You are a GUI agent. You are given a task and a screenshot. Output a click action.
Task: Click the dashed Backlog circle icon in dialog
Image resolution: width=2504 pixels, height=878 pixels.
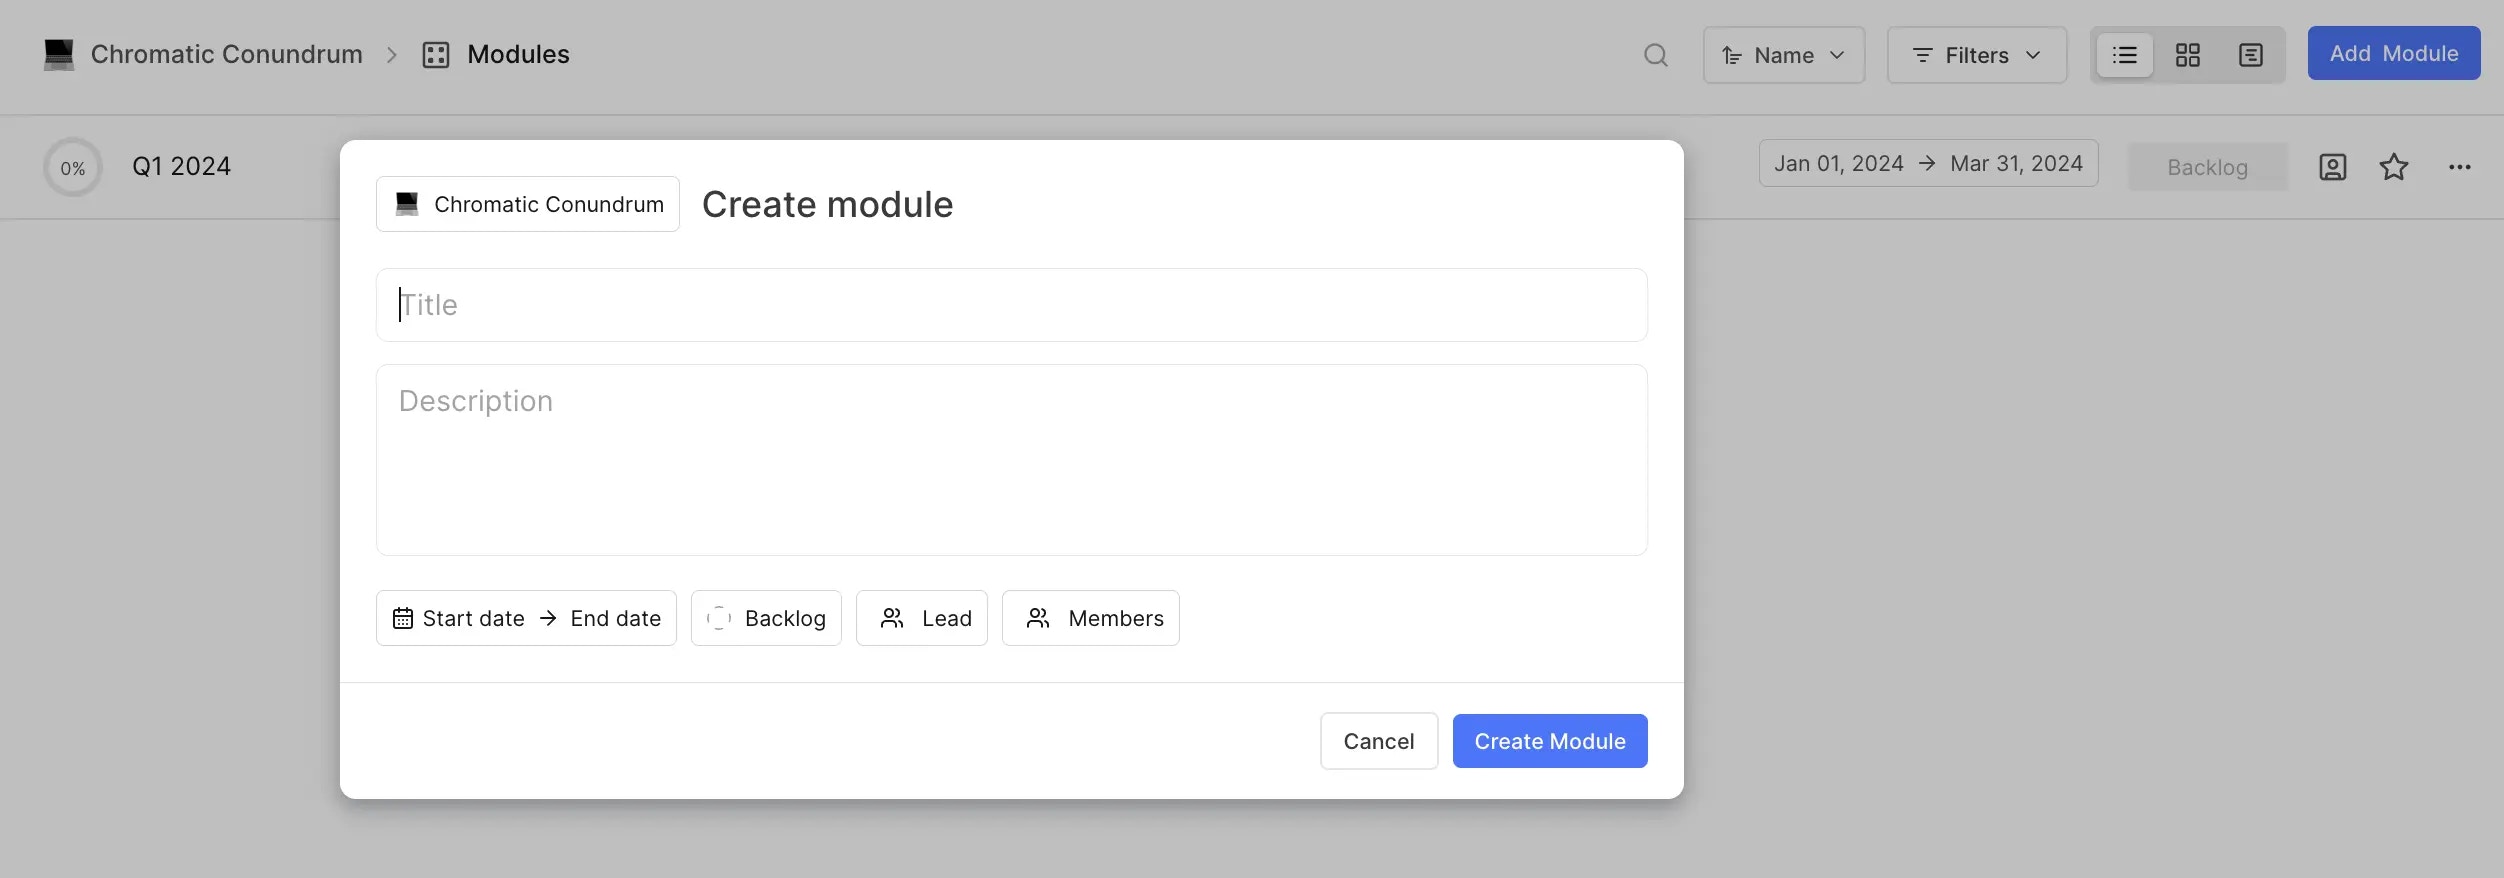click(719, 618)
